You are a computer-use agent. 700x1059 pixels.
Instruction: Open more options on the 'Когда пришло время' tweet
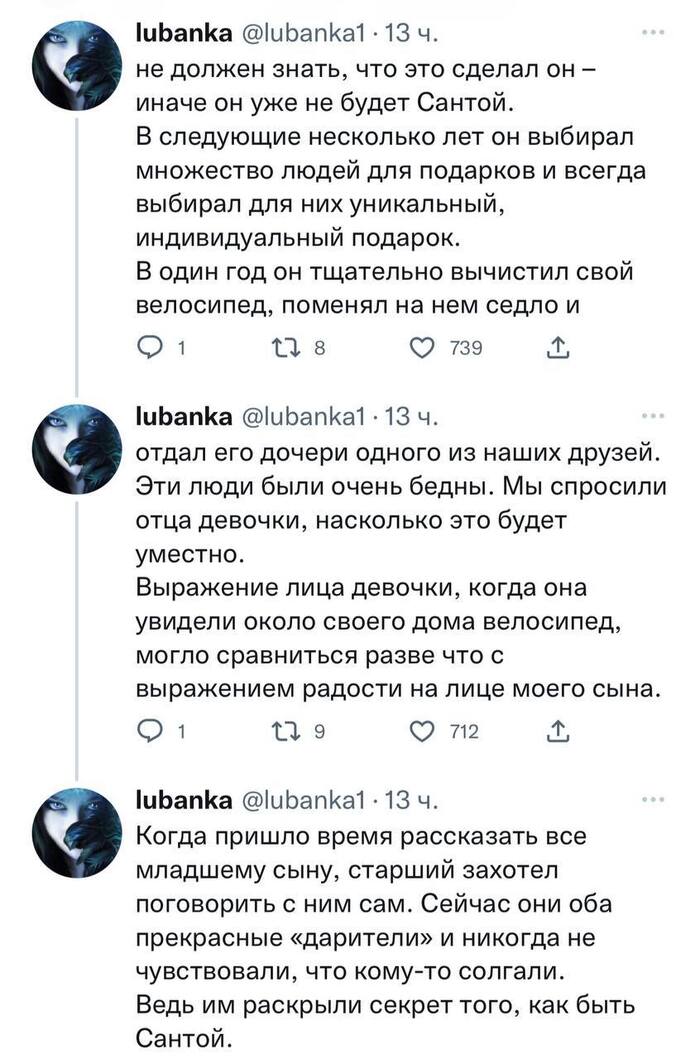653,801
